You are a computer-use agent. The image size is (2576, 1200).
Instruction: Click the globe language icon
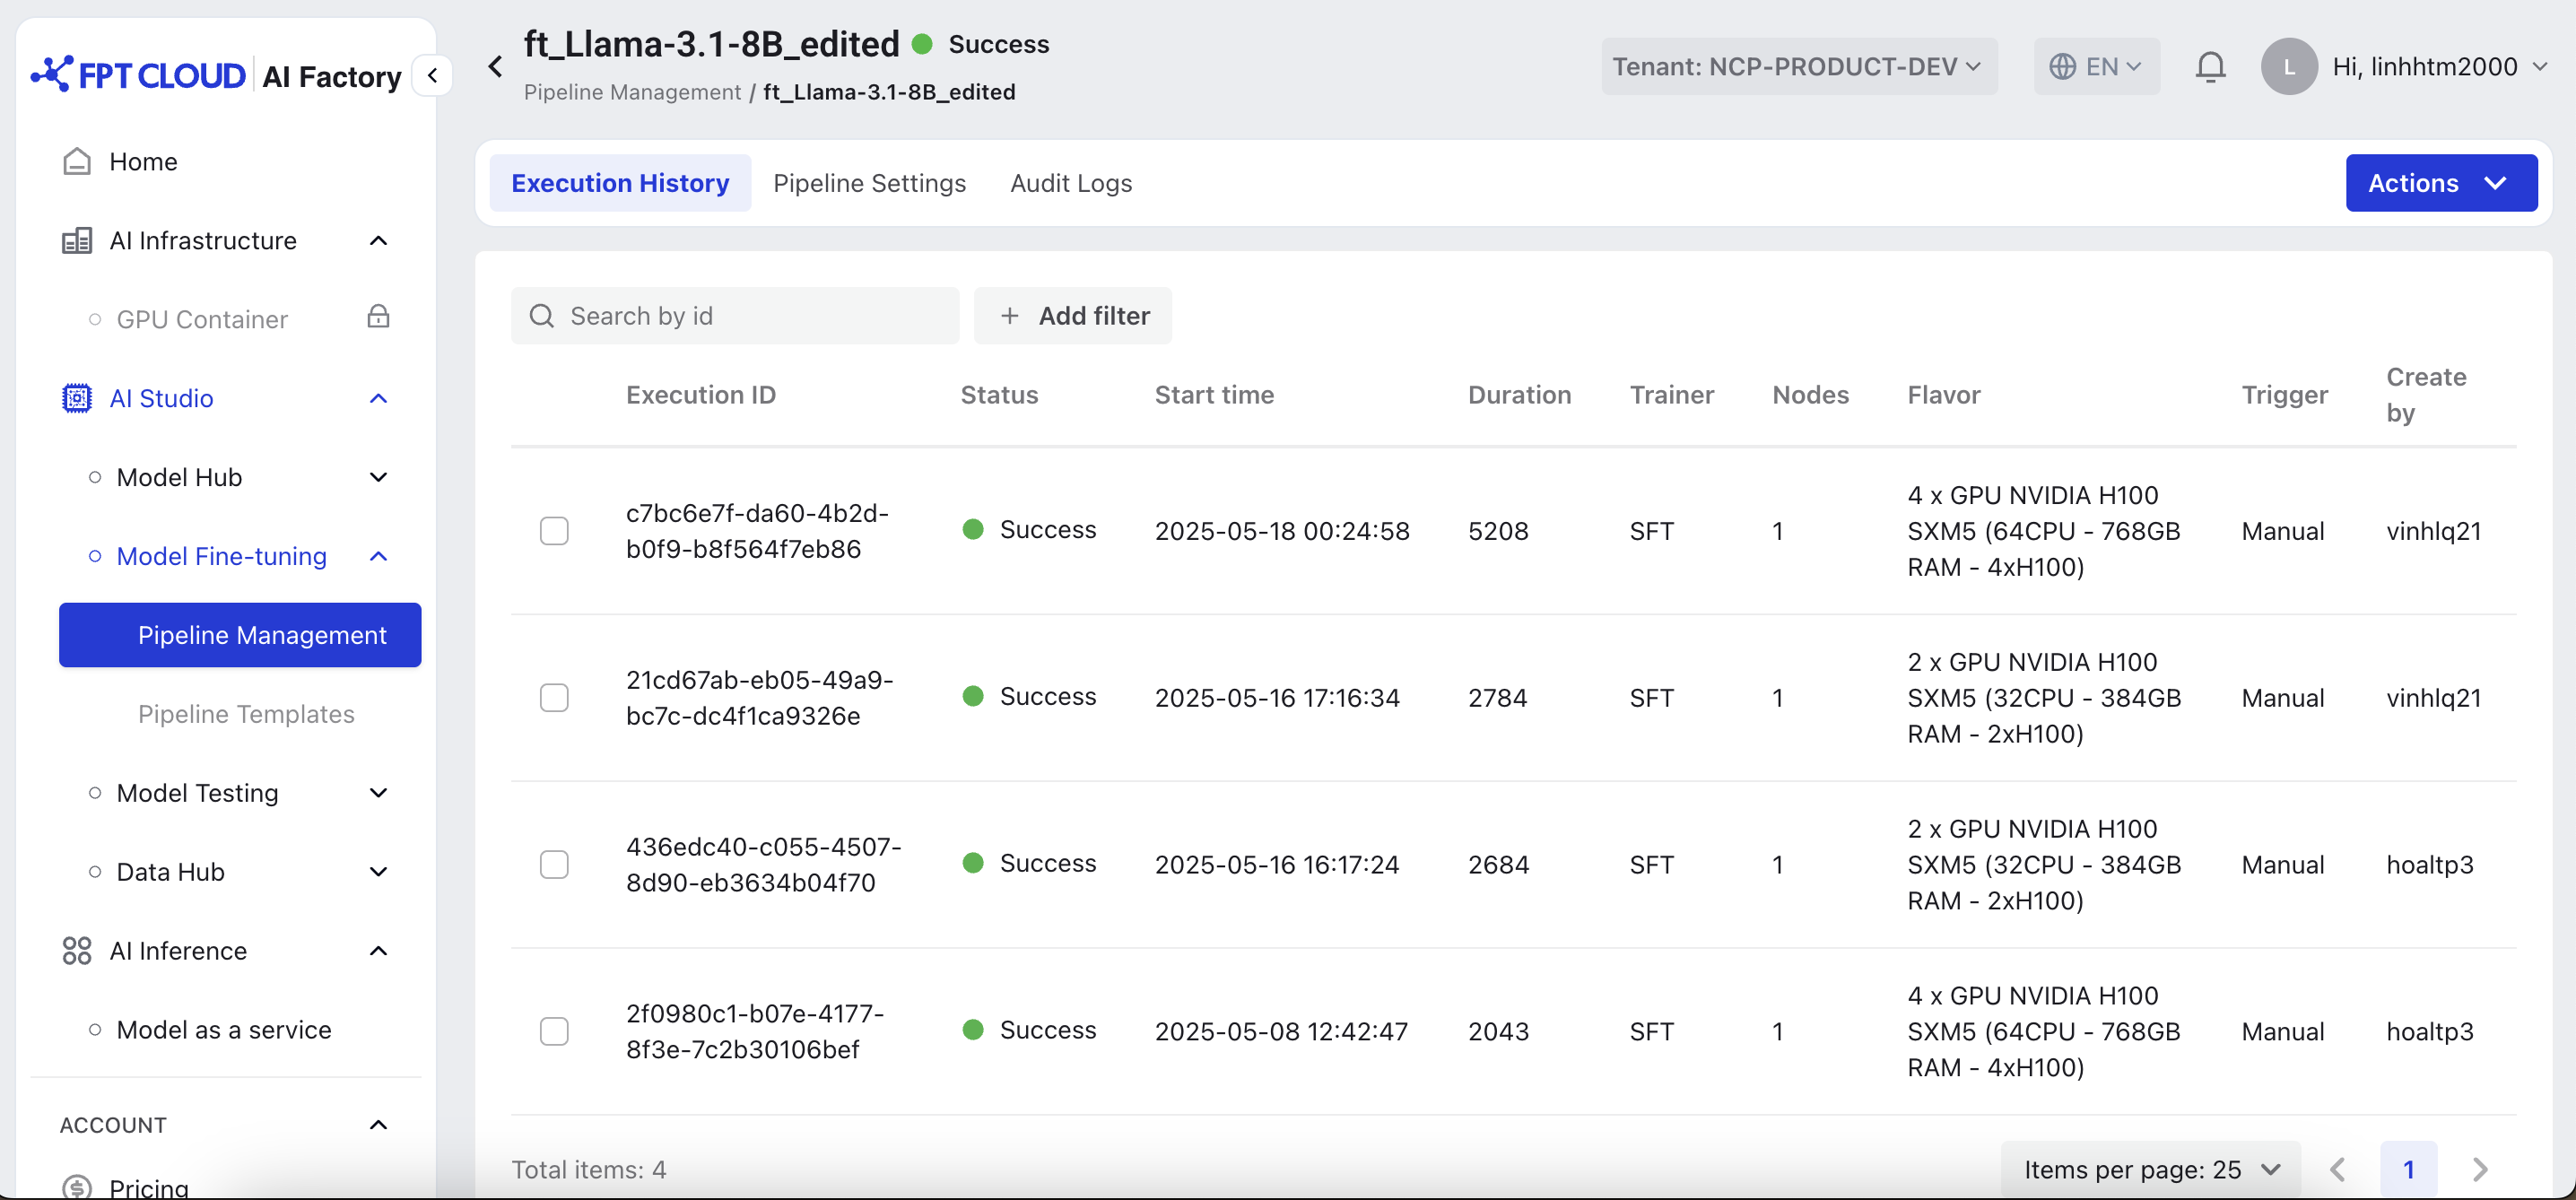(2062, 67)
